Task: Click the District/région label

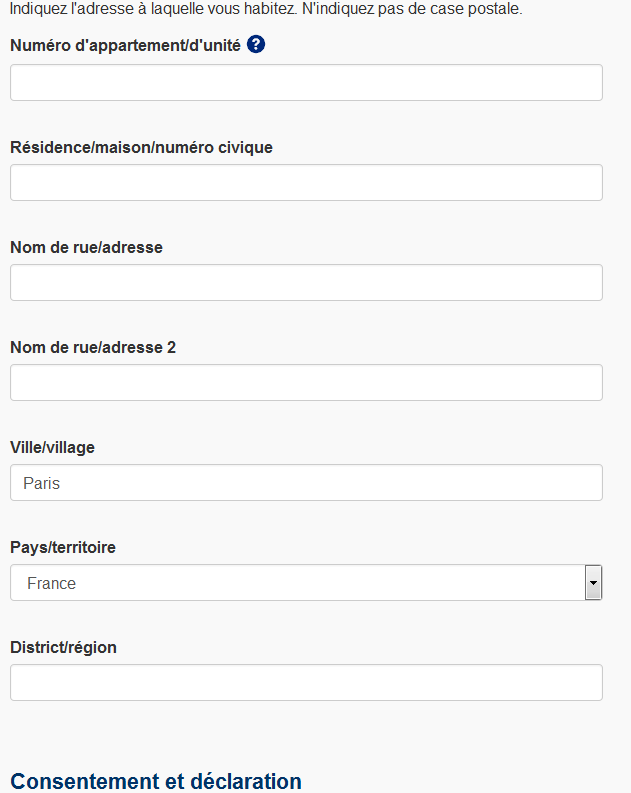Action: coord(64,647)
